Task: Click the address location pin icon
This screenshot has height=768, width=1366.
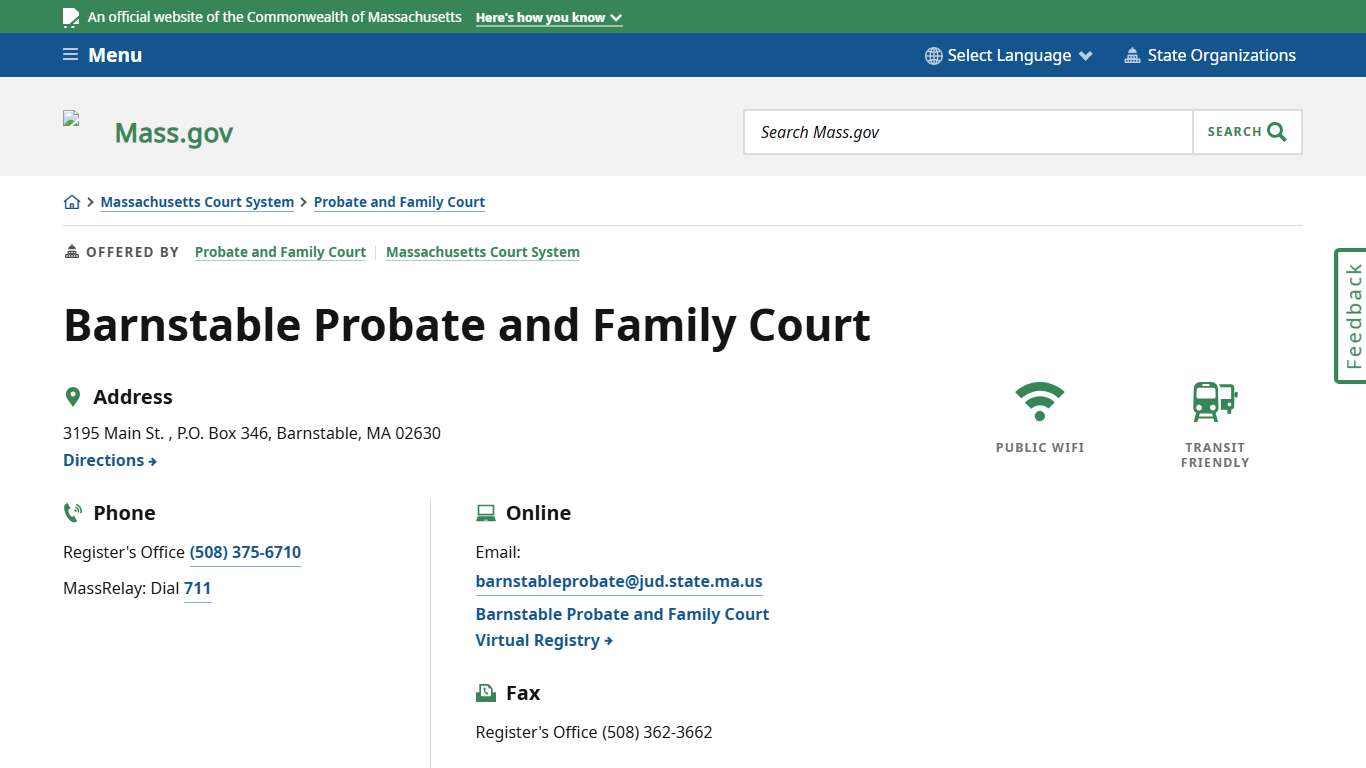Action: click(73, 396)
